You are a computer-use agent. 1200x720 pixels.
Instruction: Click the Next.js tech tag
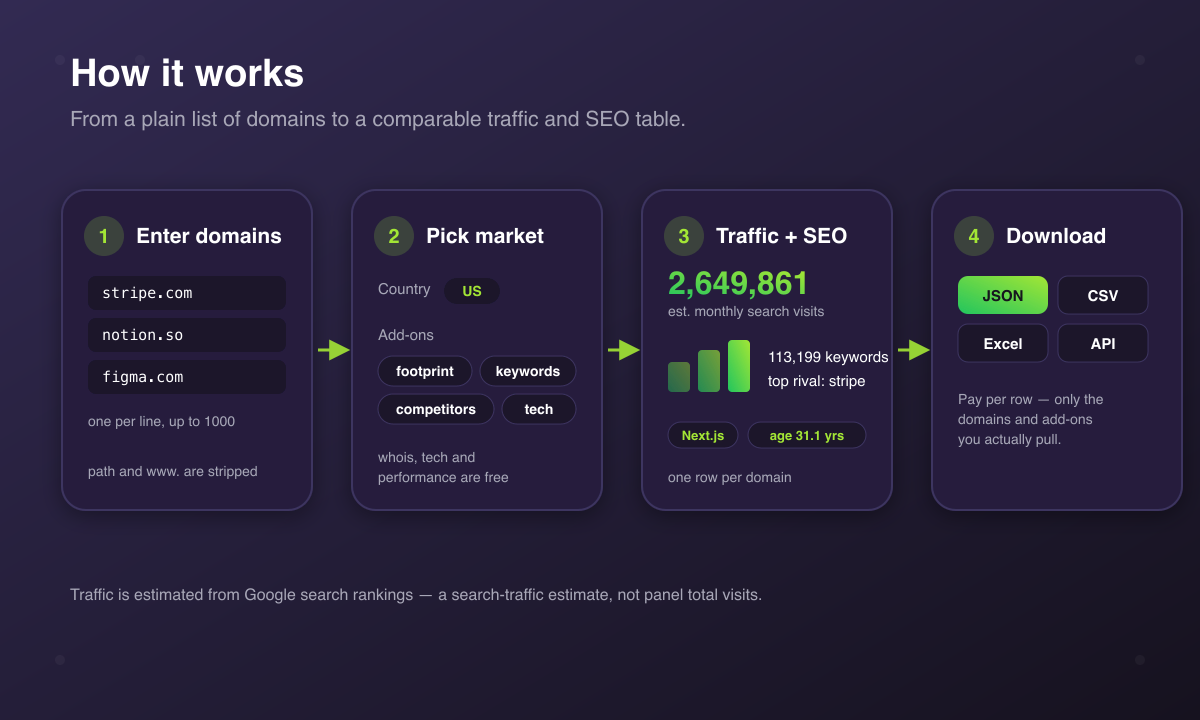pyautogui.click(x=703, y=435)
